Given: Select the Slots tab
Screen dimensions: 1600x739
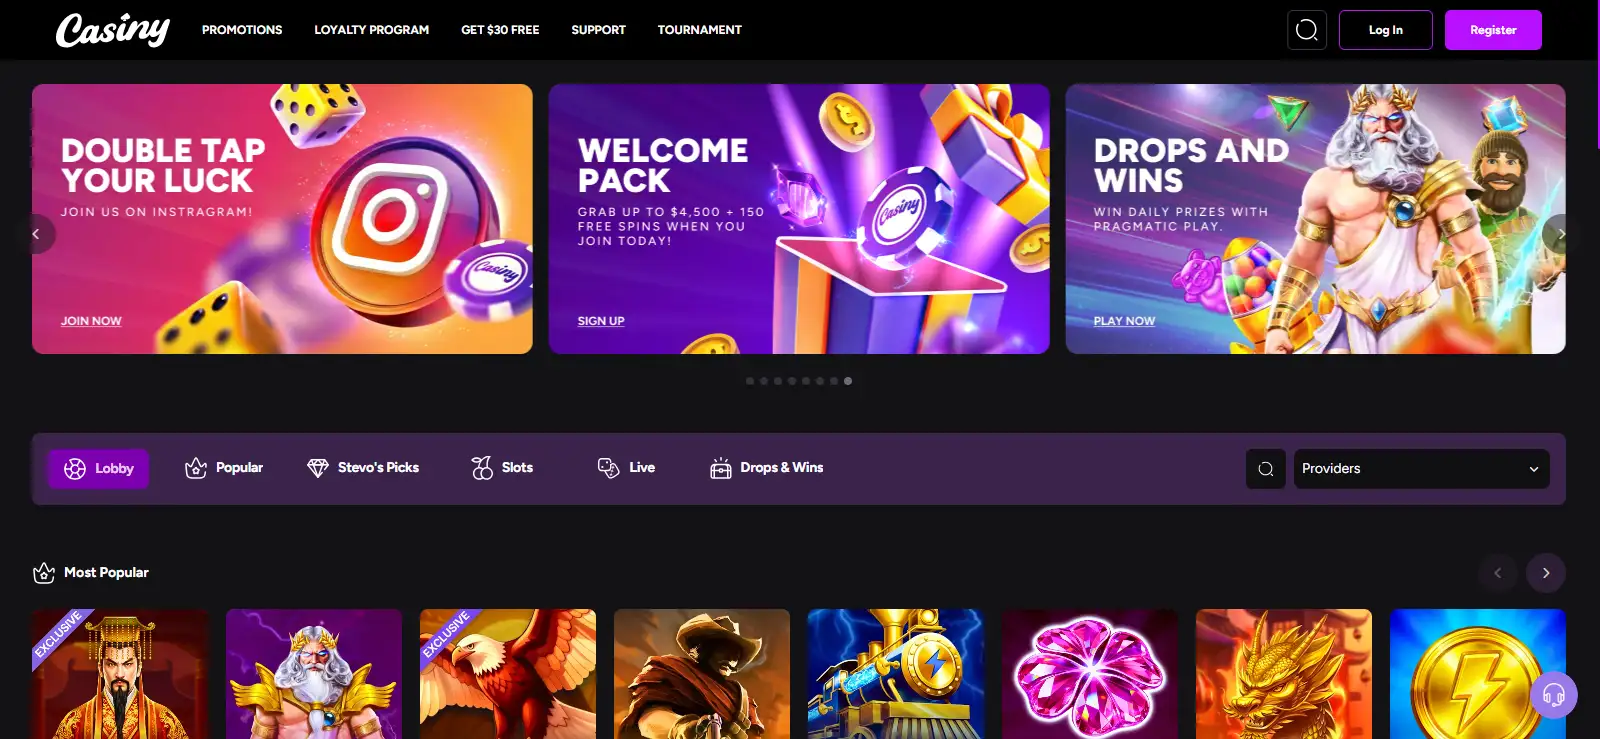Looking at the screenshot, I should point(502,468).
